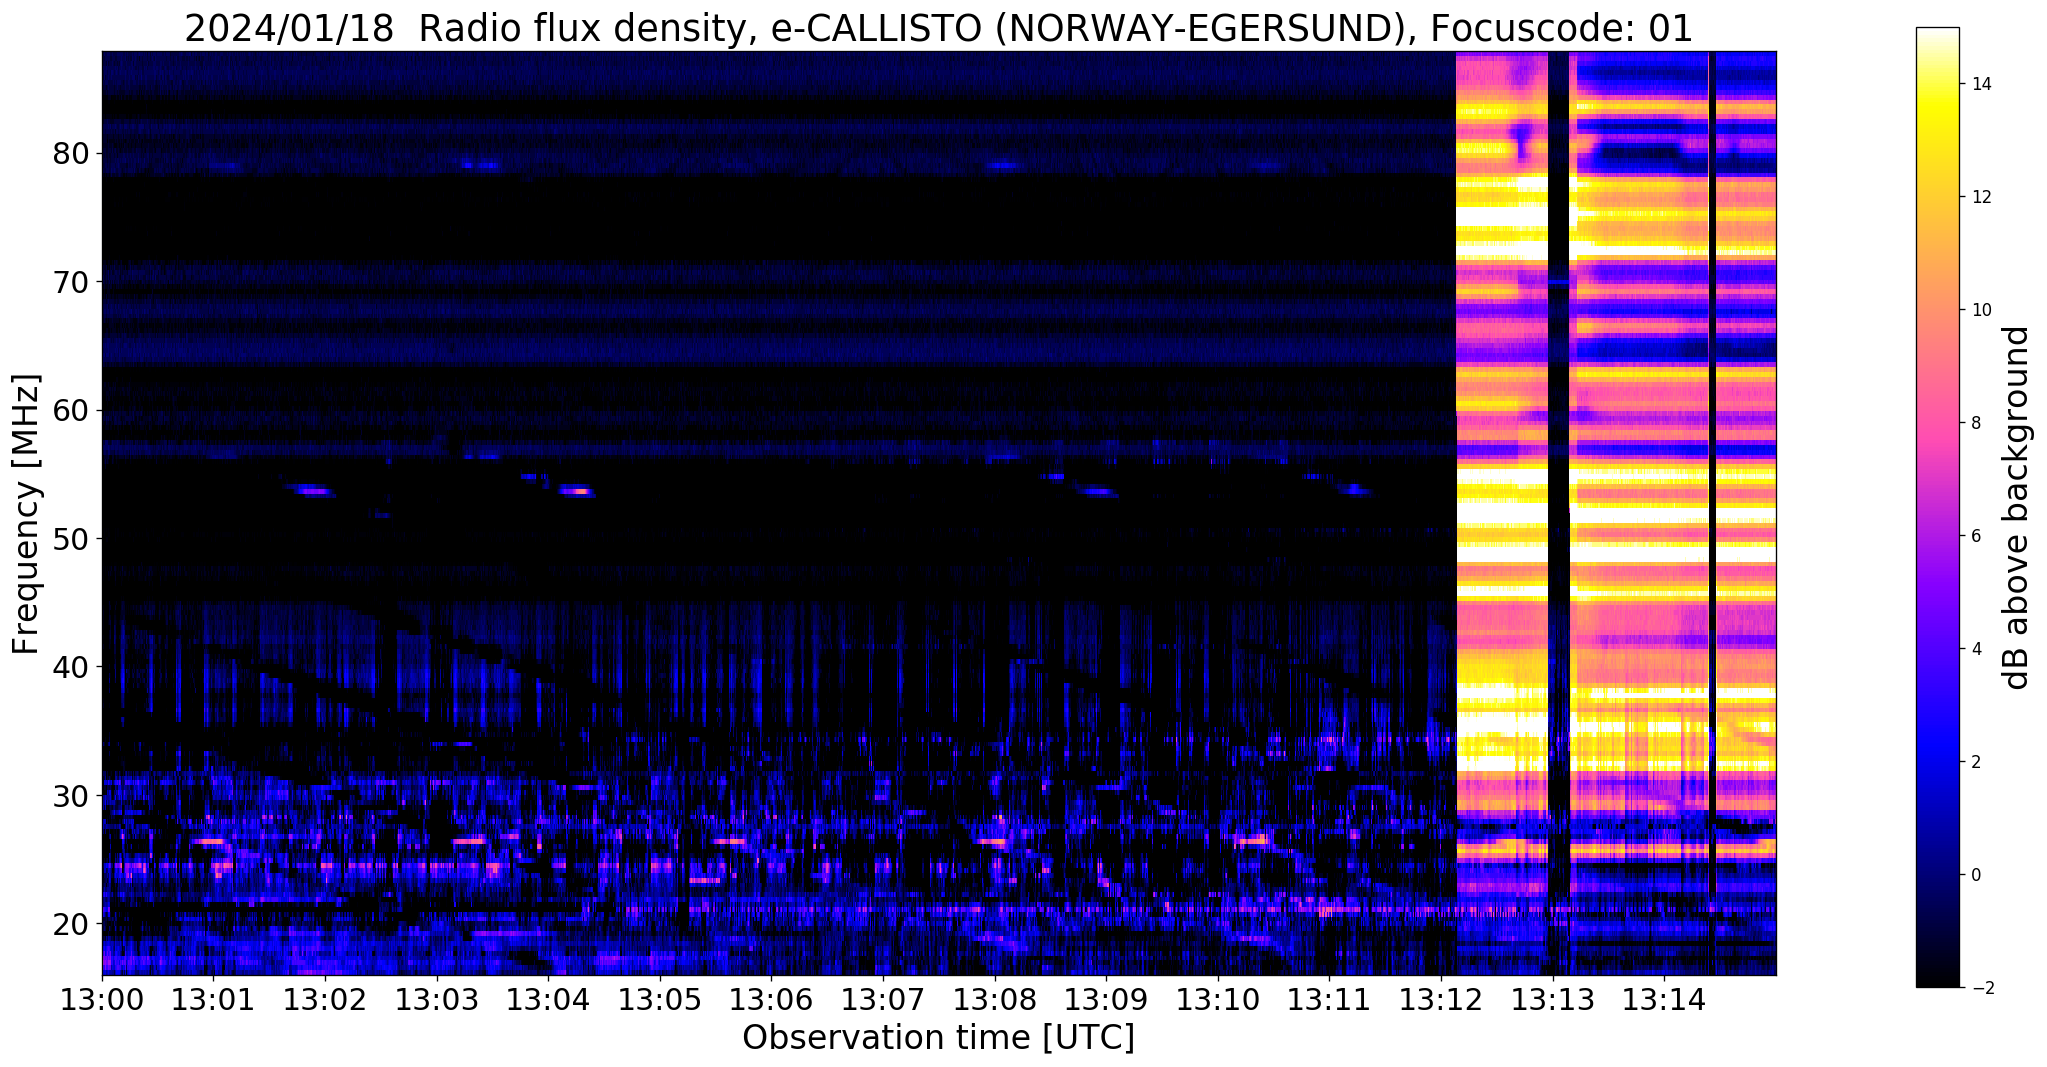Click the 13:03 time tick label
This screenshot has height=1067, width=2047.
tap(437, 999)
